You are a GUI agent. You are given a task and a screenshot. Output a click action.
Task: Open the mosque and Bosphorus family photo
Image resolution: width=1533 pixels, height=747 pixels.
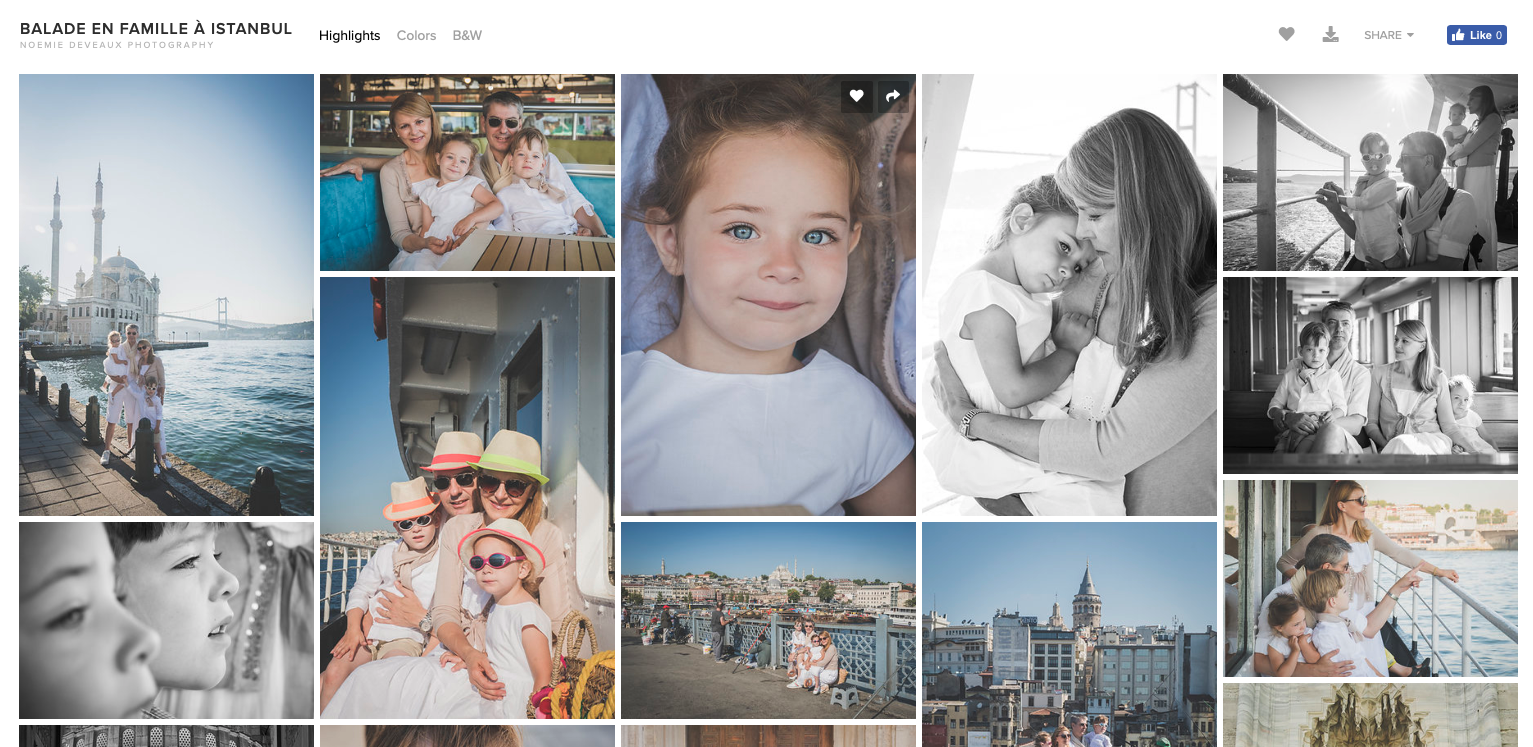click(166, 295)
